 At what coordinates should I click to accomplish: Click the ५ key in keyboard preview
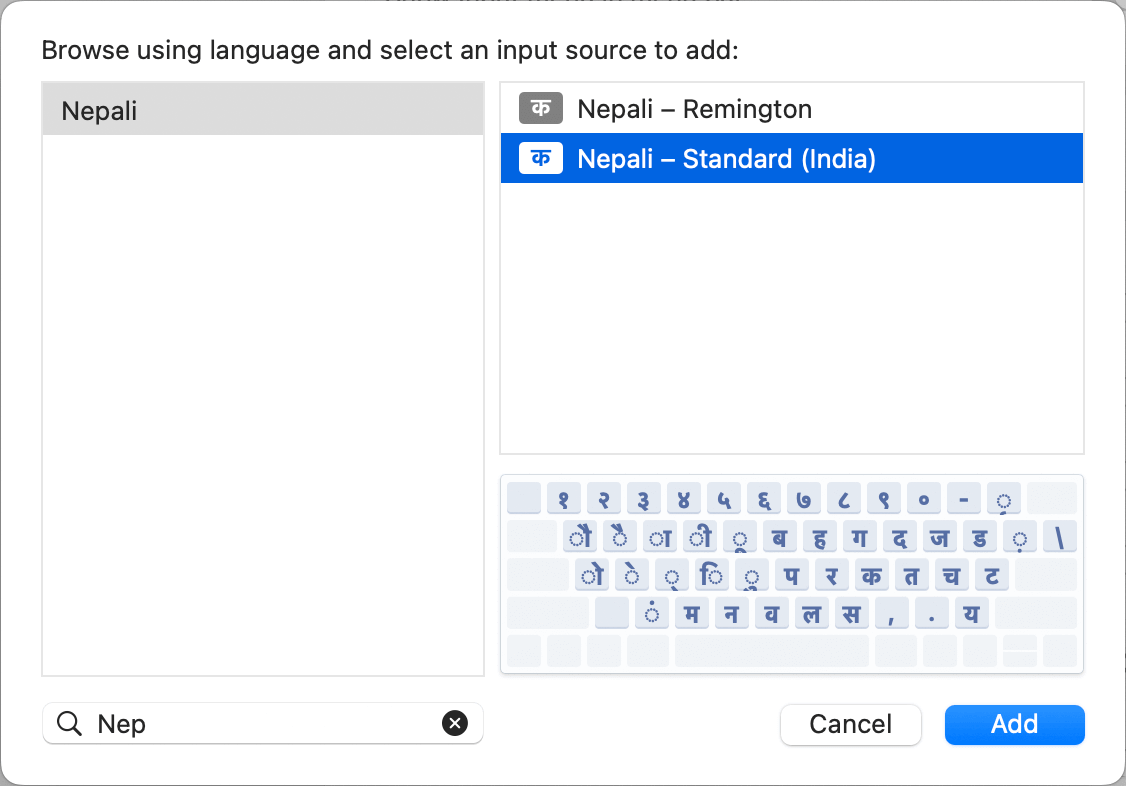tap(724, 498)
